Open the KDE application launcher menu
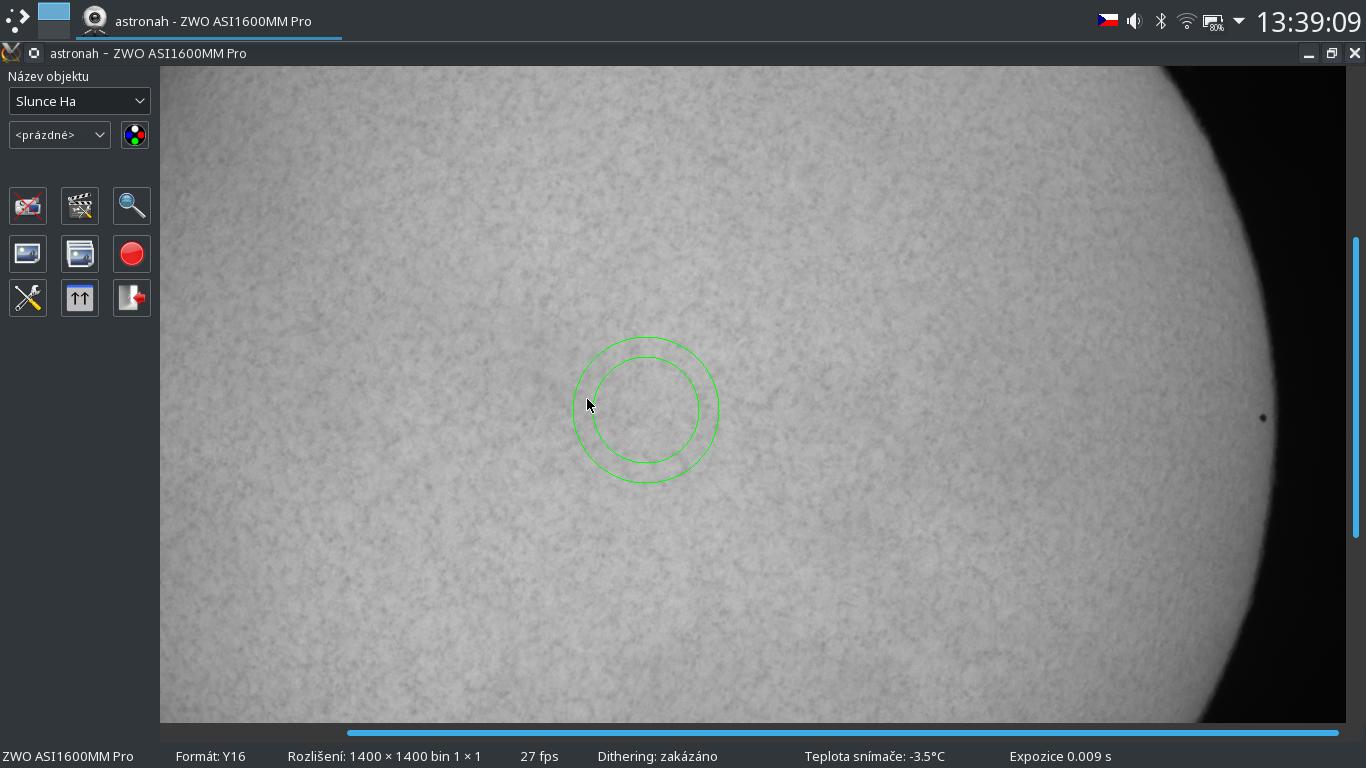This screenshot has width=1366, height=768. coord(17,20)
